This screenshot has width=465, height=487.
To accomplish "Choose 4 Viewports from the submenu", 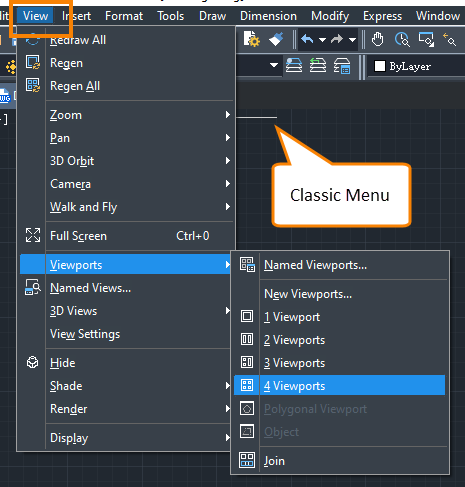I will (339, 386).
